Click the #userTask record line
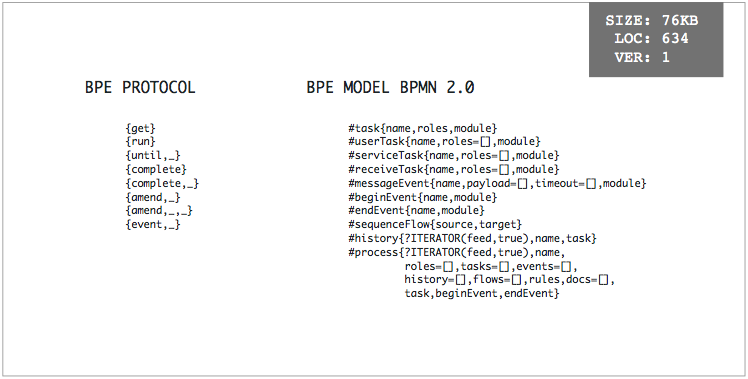The width and height of the screenshot is (748, 379). (444, 142)
